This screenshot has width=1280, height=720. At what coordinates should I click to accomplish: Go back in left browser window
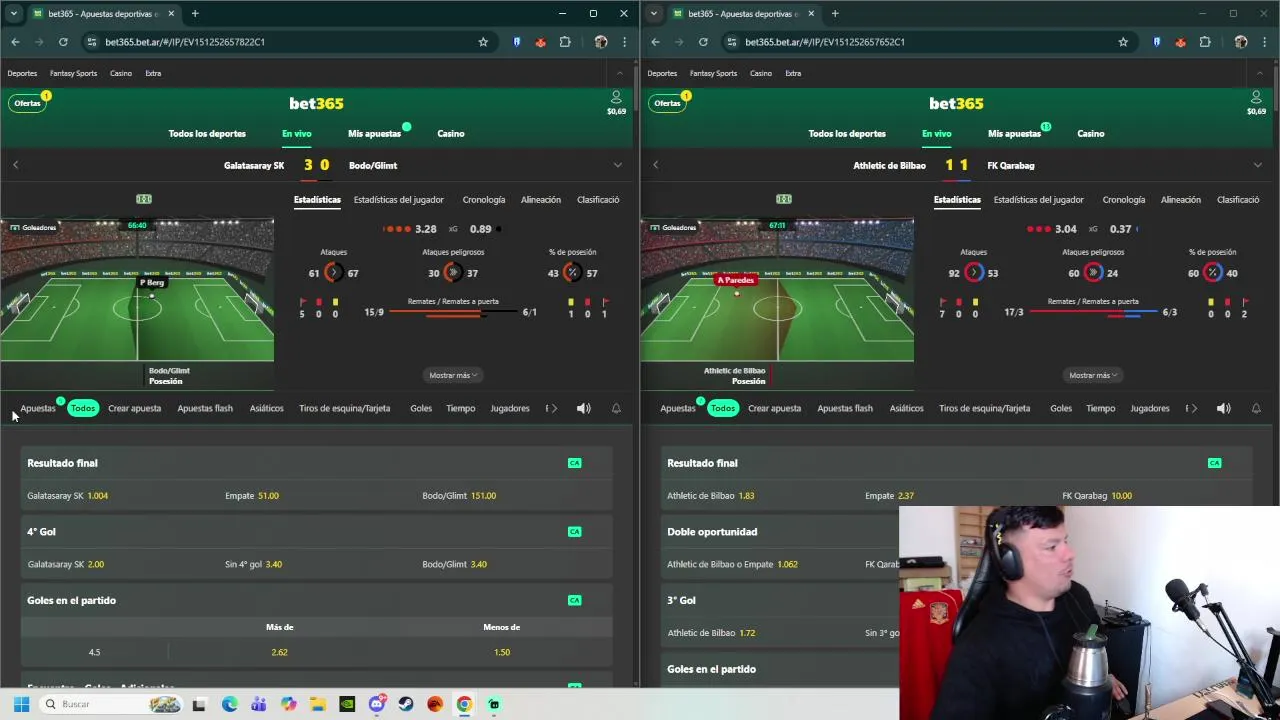[x=15, y=42]
